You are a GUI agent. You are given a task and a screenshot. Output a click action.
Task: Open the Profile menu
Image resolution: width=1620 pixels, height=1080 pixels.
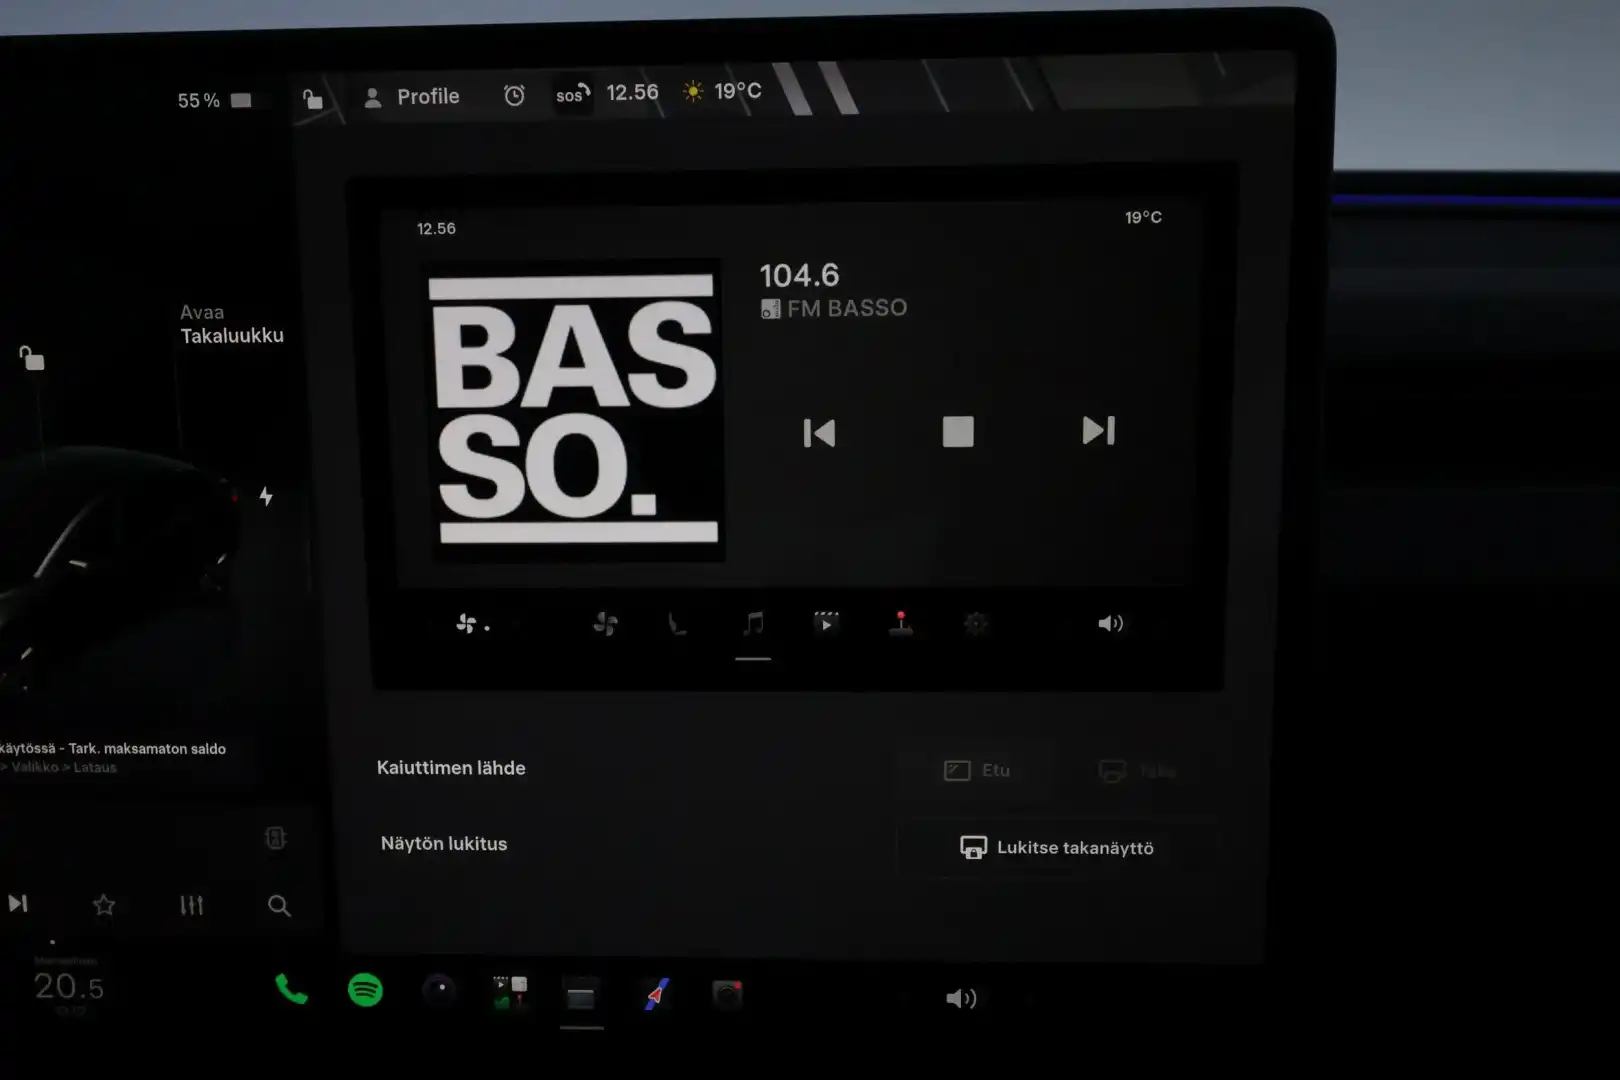pyautogui.click(x=412, y=97)
